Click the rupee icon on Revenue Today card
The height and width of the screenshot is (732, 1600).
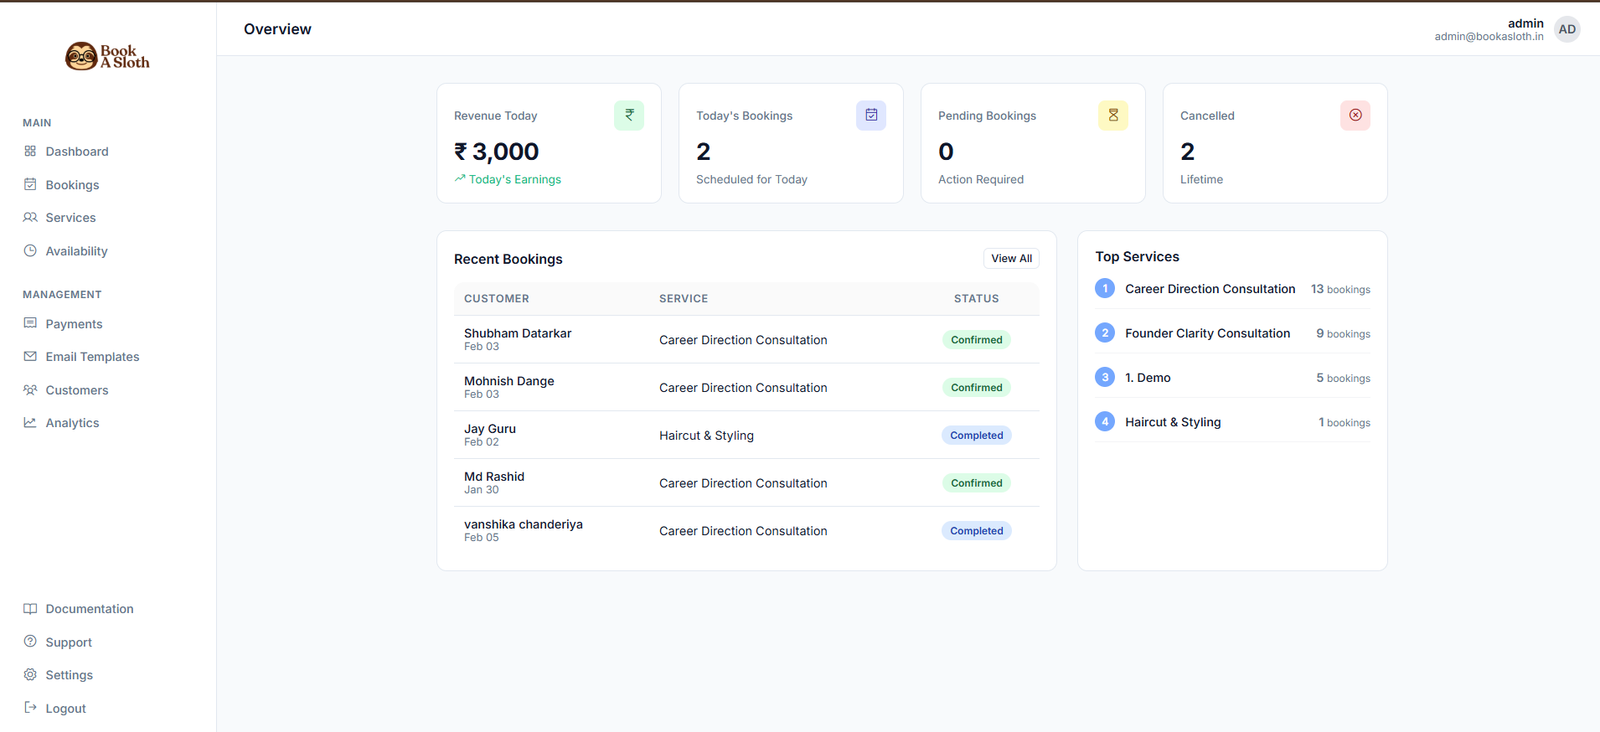(629, 115)
